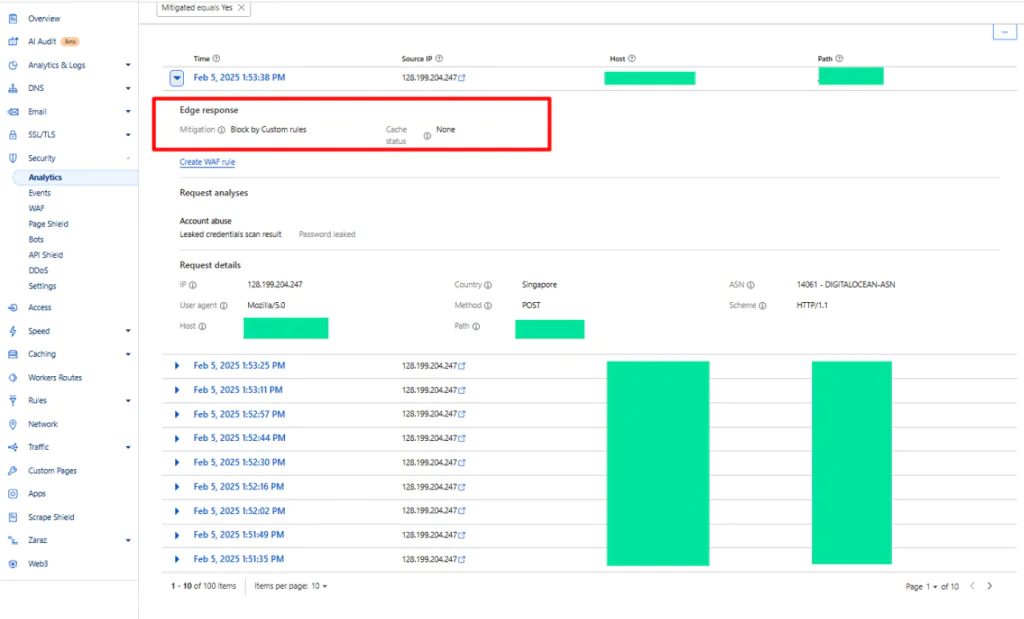Viewport: 1024px width, 619px height.
Task: Open the DDoS menu item
Action: 38,270
